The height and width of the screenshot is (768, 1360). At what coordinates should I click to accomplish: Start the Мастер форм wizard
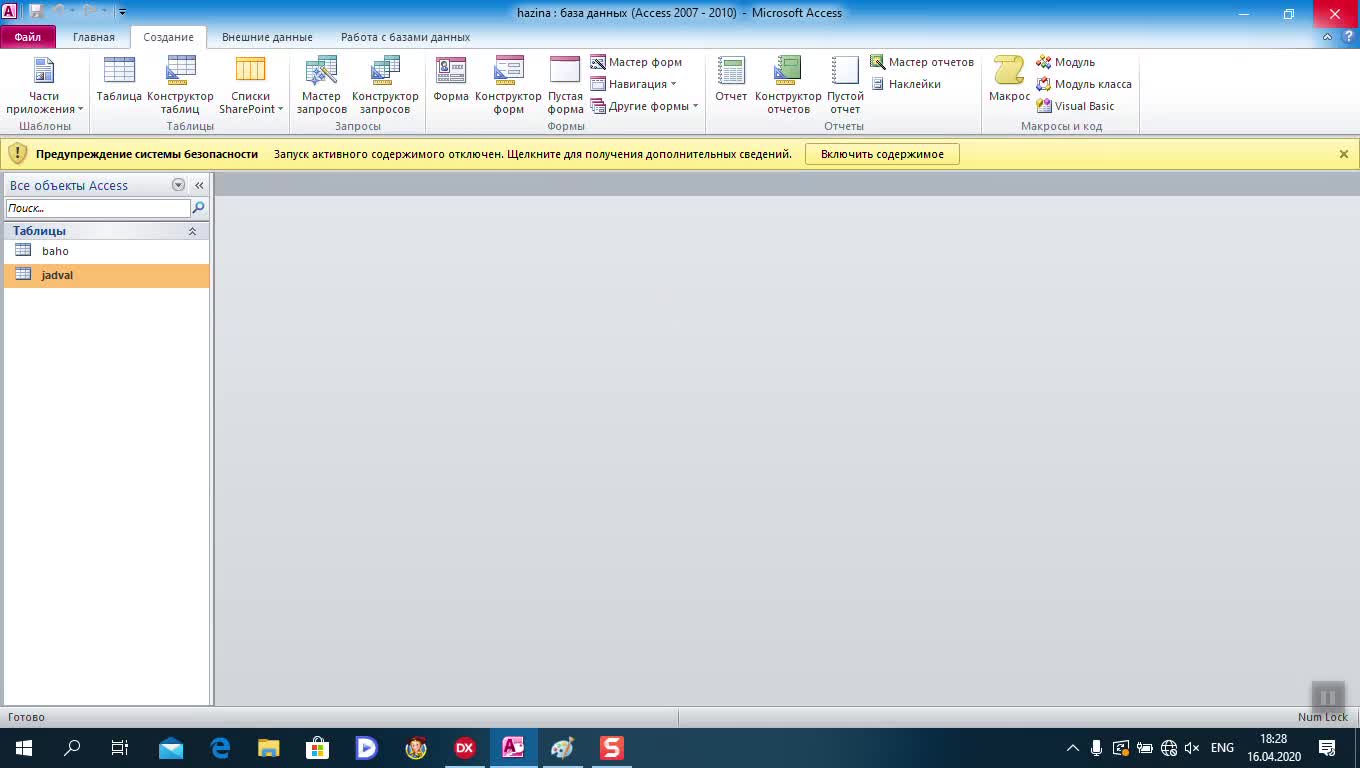(636, 62)
